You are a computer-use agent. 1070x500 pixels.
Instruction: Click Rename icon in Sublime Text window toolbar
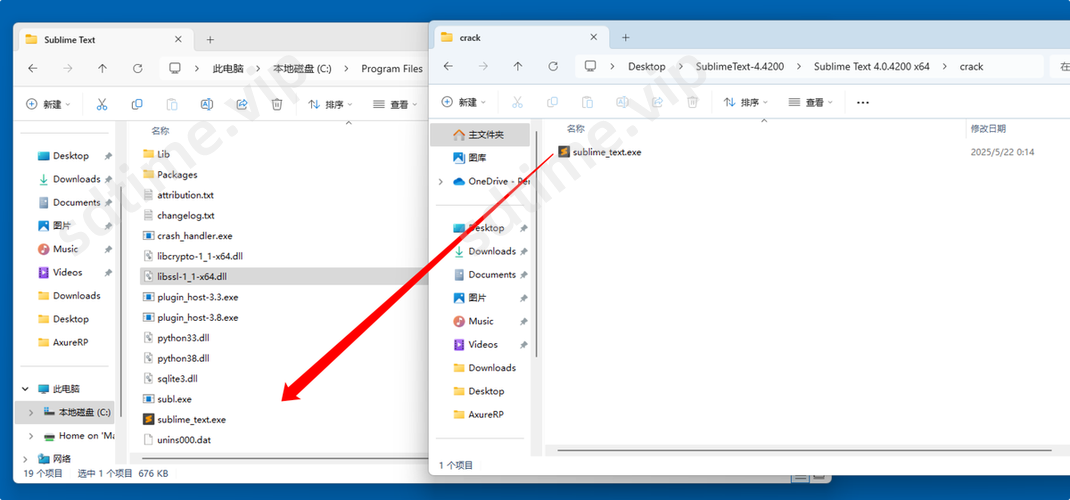207,104
